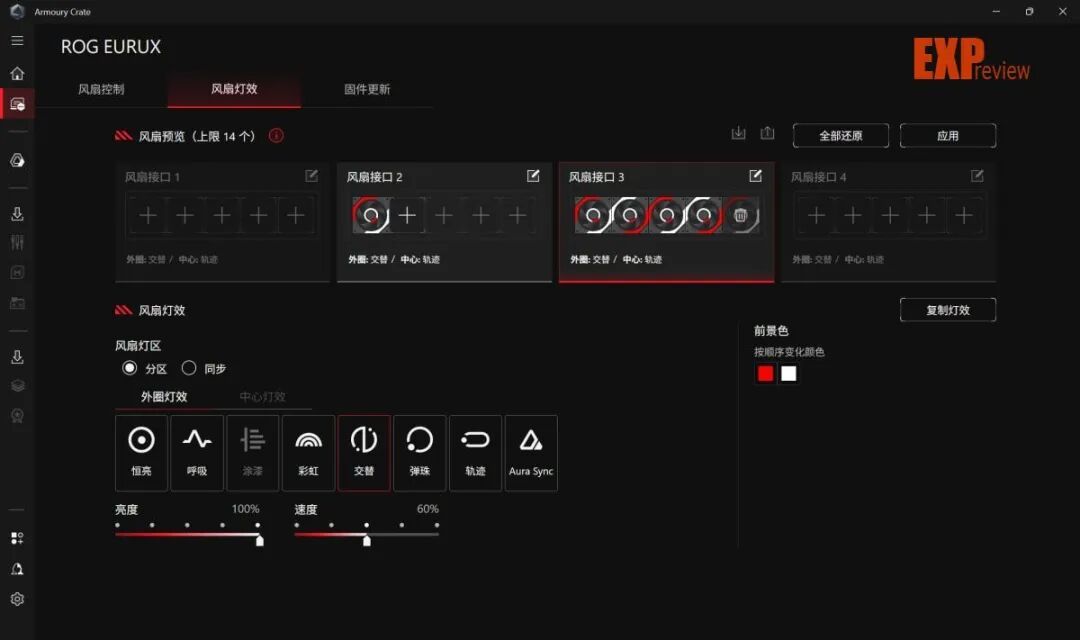Select the Aura Sync effect
Viewport: 1080px width, 640px height.
(531, 453)
